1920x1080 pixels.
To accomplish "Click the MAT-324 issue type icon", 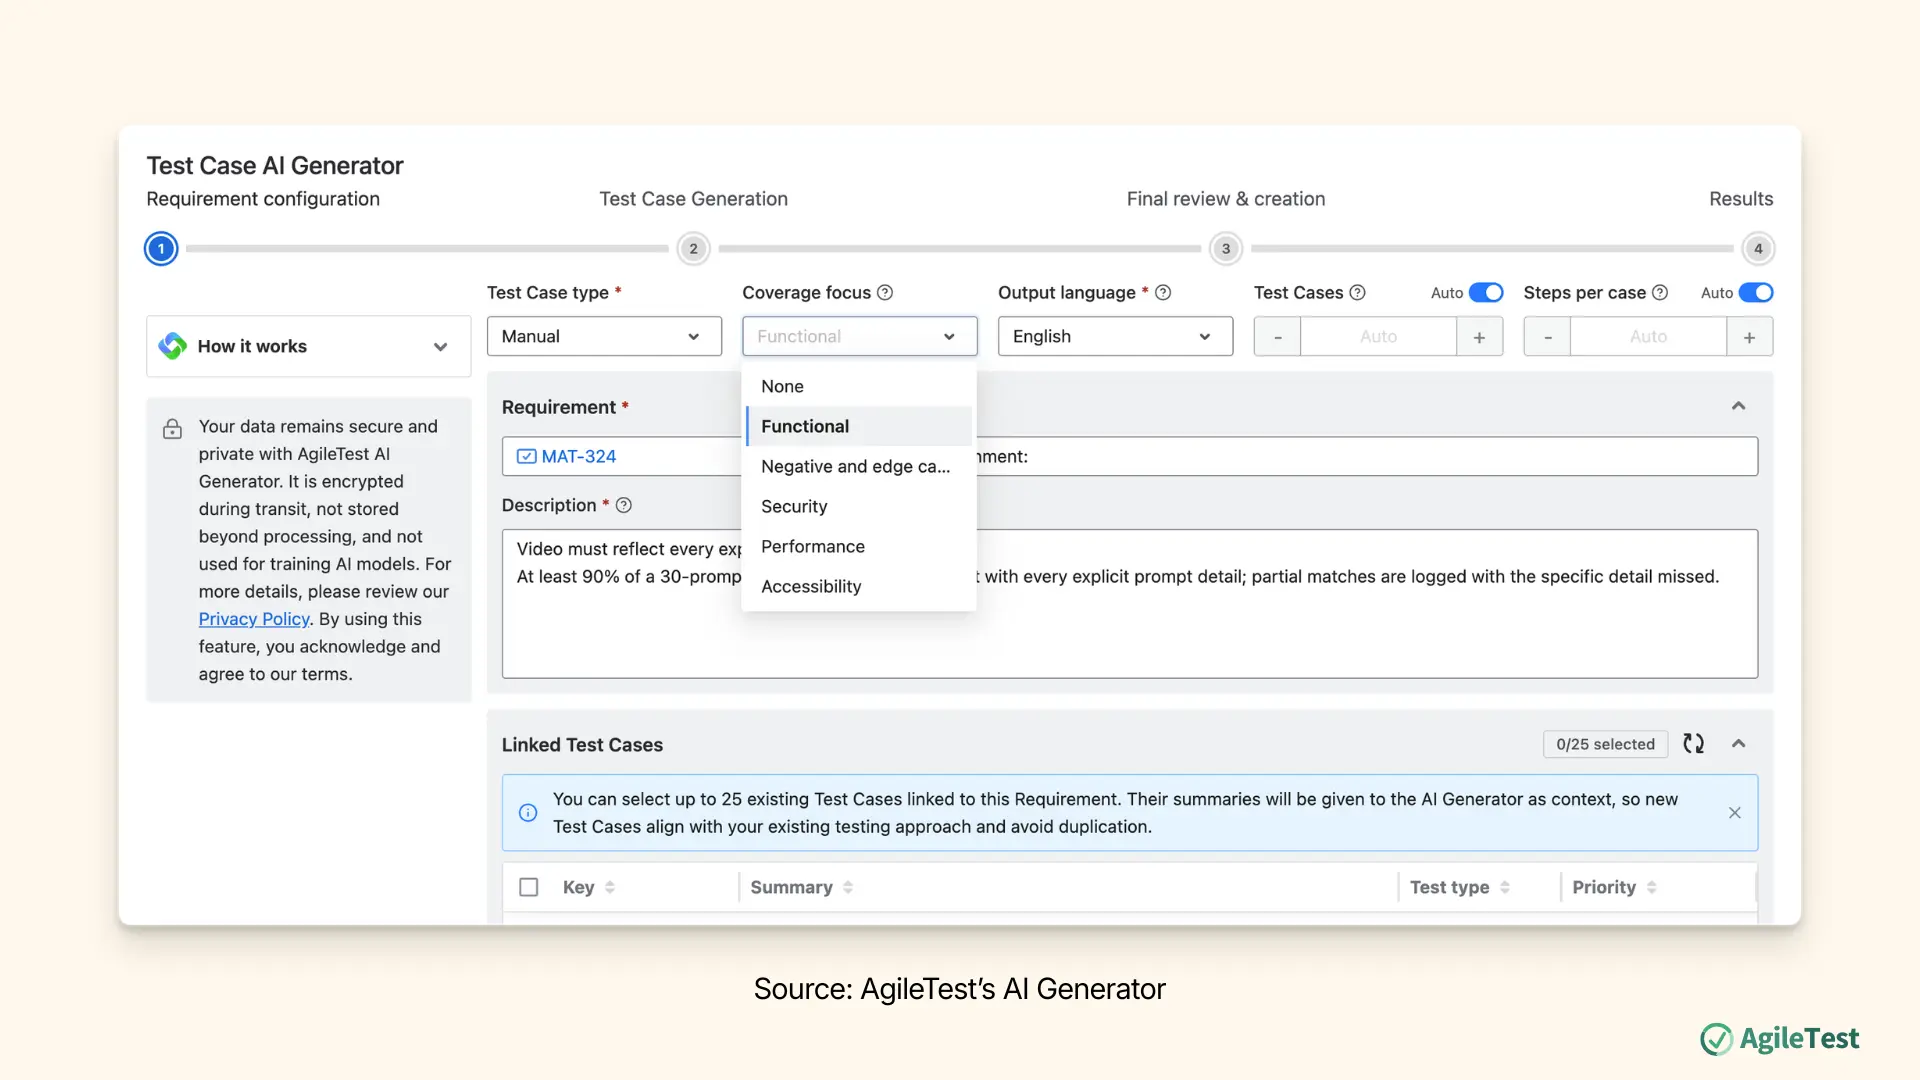I will tap(526, 456).
